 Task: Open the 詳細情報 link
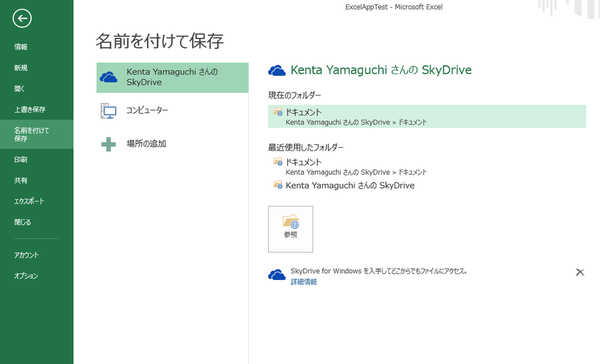[304, 282]
